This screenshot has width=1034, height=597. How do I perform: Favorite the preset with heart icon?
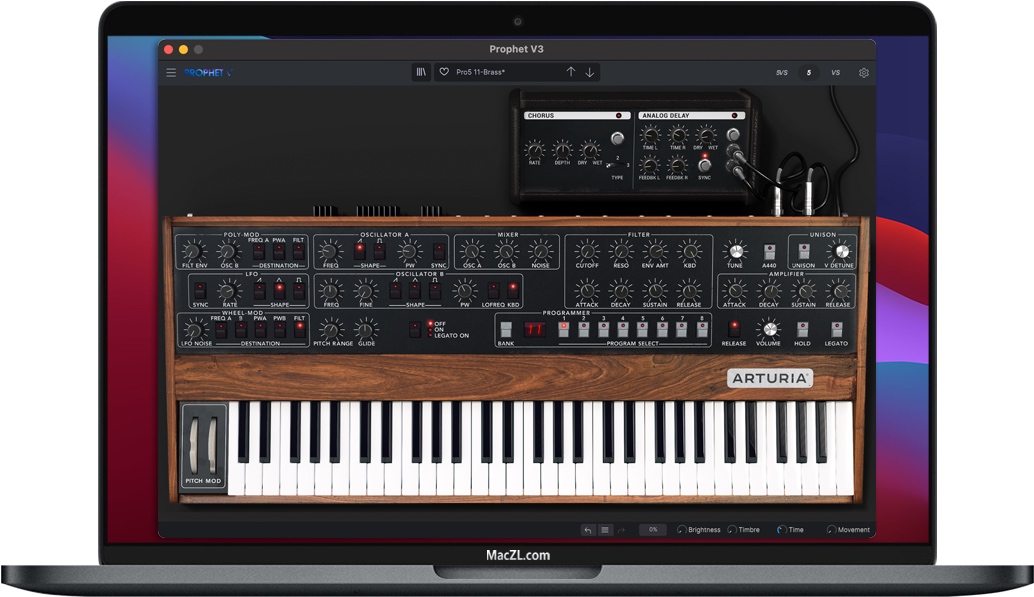coord(444,72)
